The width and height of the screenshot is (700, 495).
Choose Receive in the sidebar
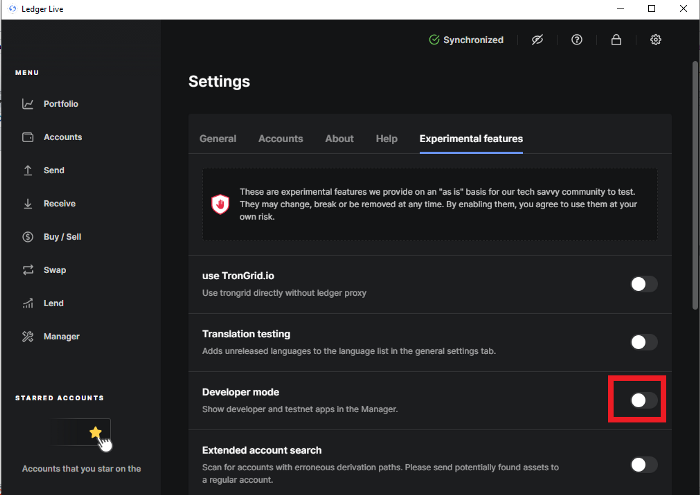[x=59, y=204]
